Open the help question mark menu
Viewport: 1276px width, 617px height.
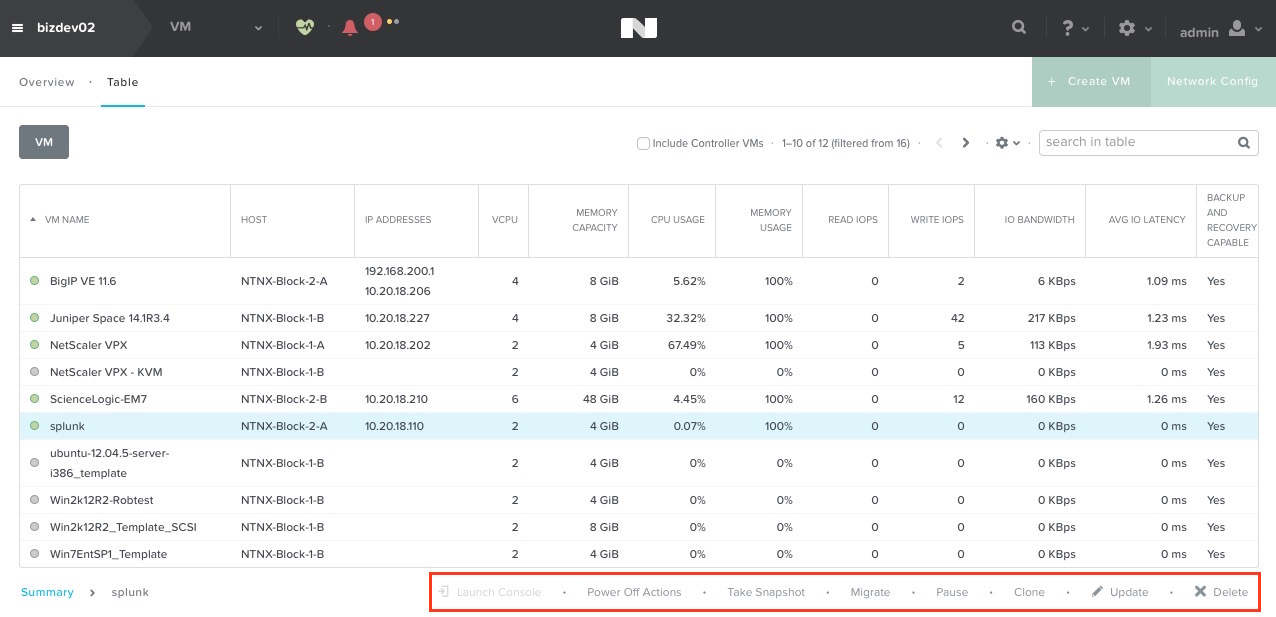(x=1075, y=28)
